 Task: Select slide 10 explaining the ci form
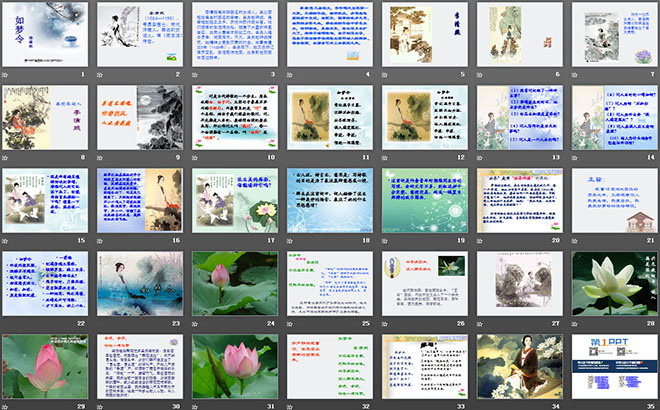[x=235, y=117]
